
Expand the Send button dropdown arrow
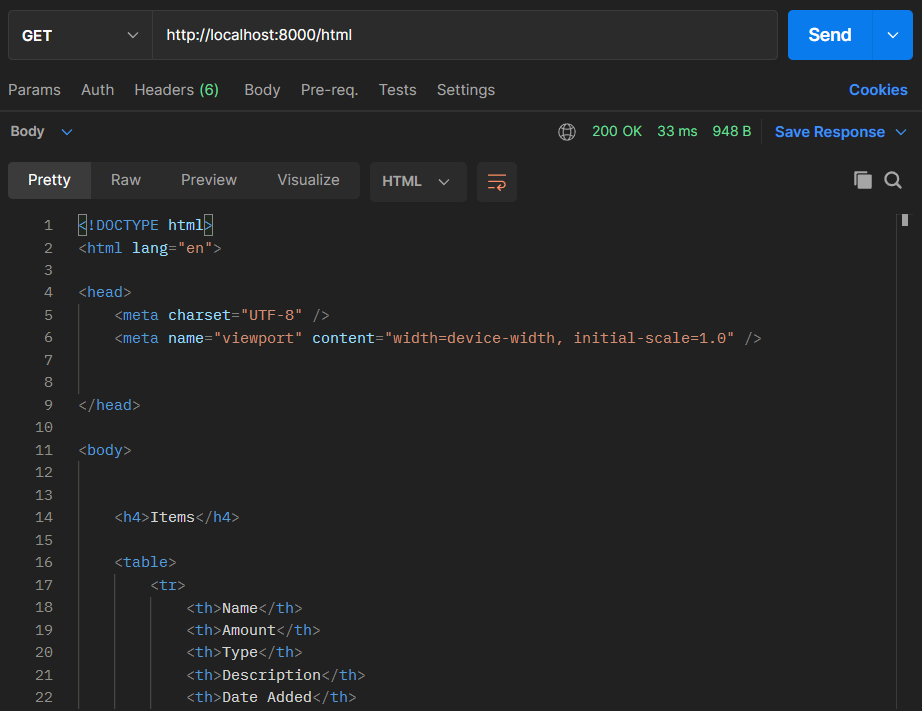pyautogui.click(x=891, y=35)
